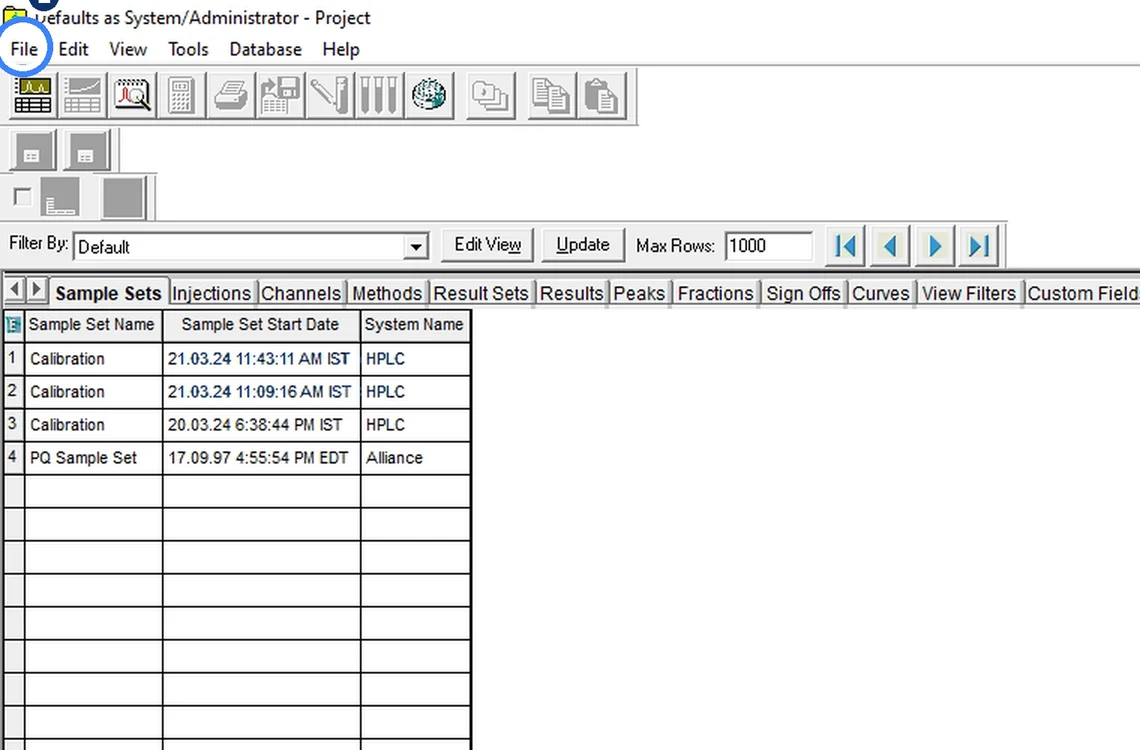
Task: Toggle the small checkbox below the toolbar
Action: click(x=23, y=197)
